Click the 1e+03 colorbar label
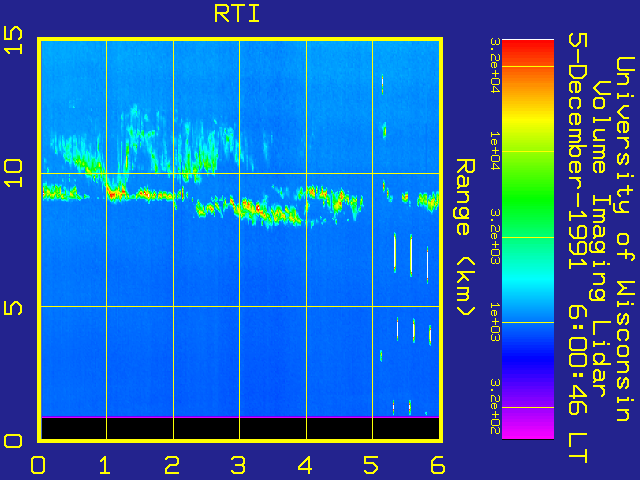The image size is (640, 480). [495, 322]
